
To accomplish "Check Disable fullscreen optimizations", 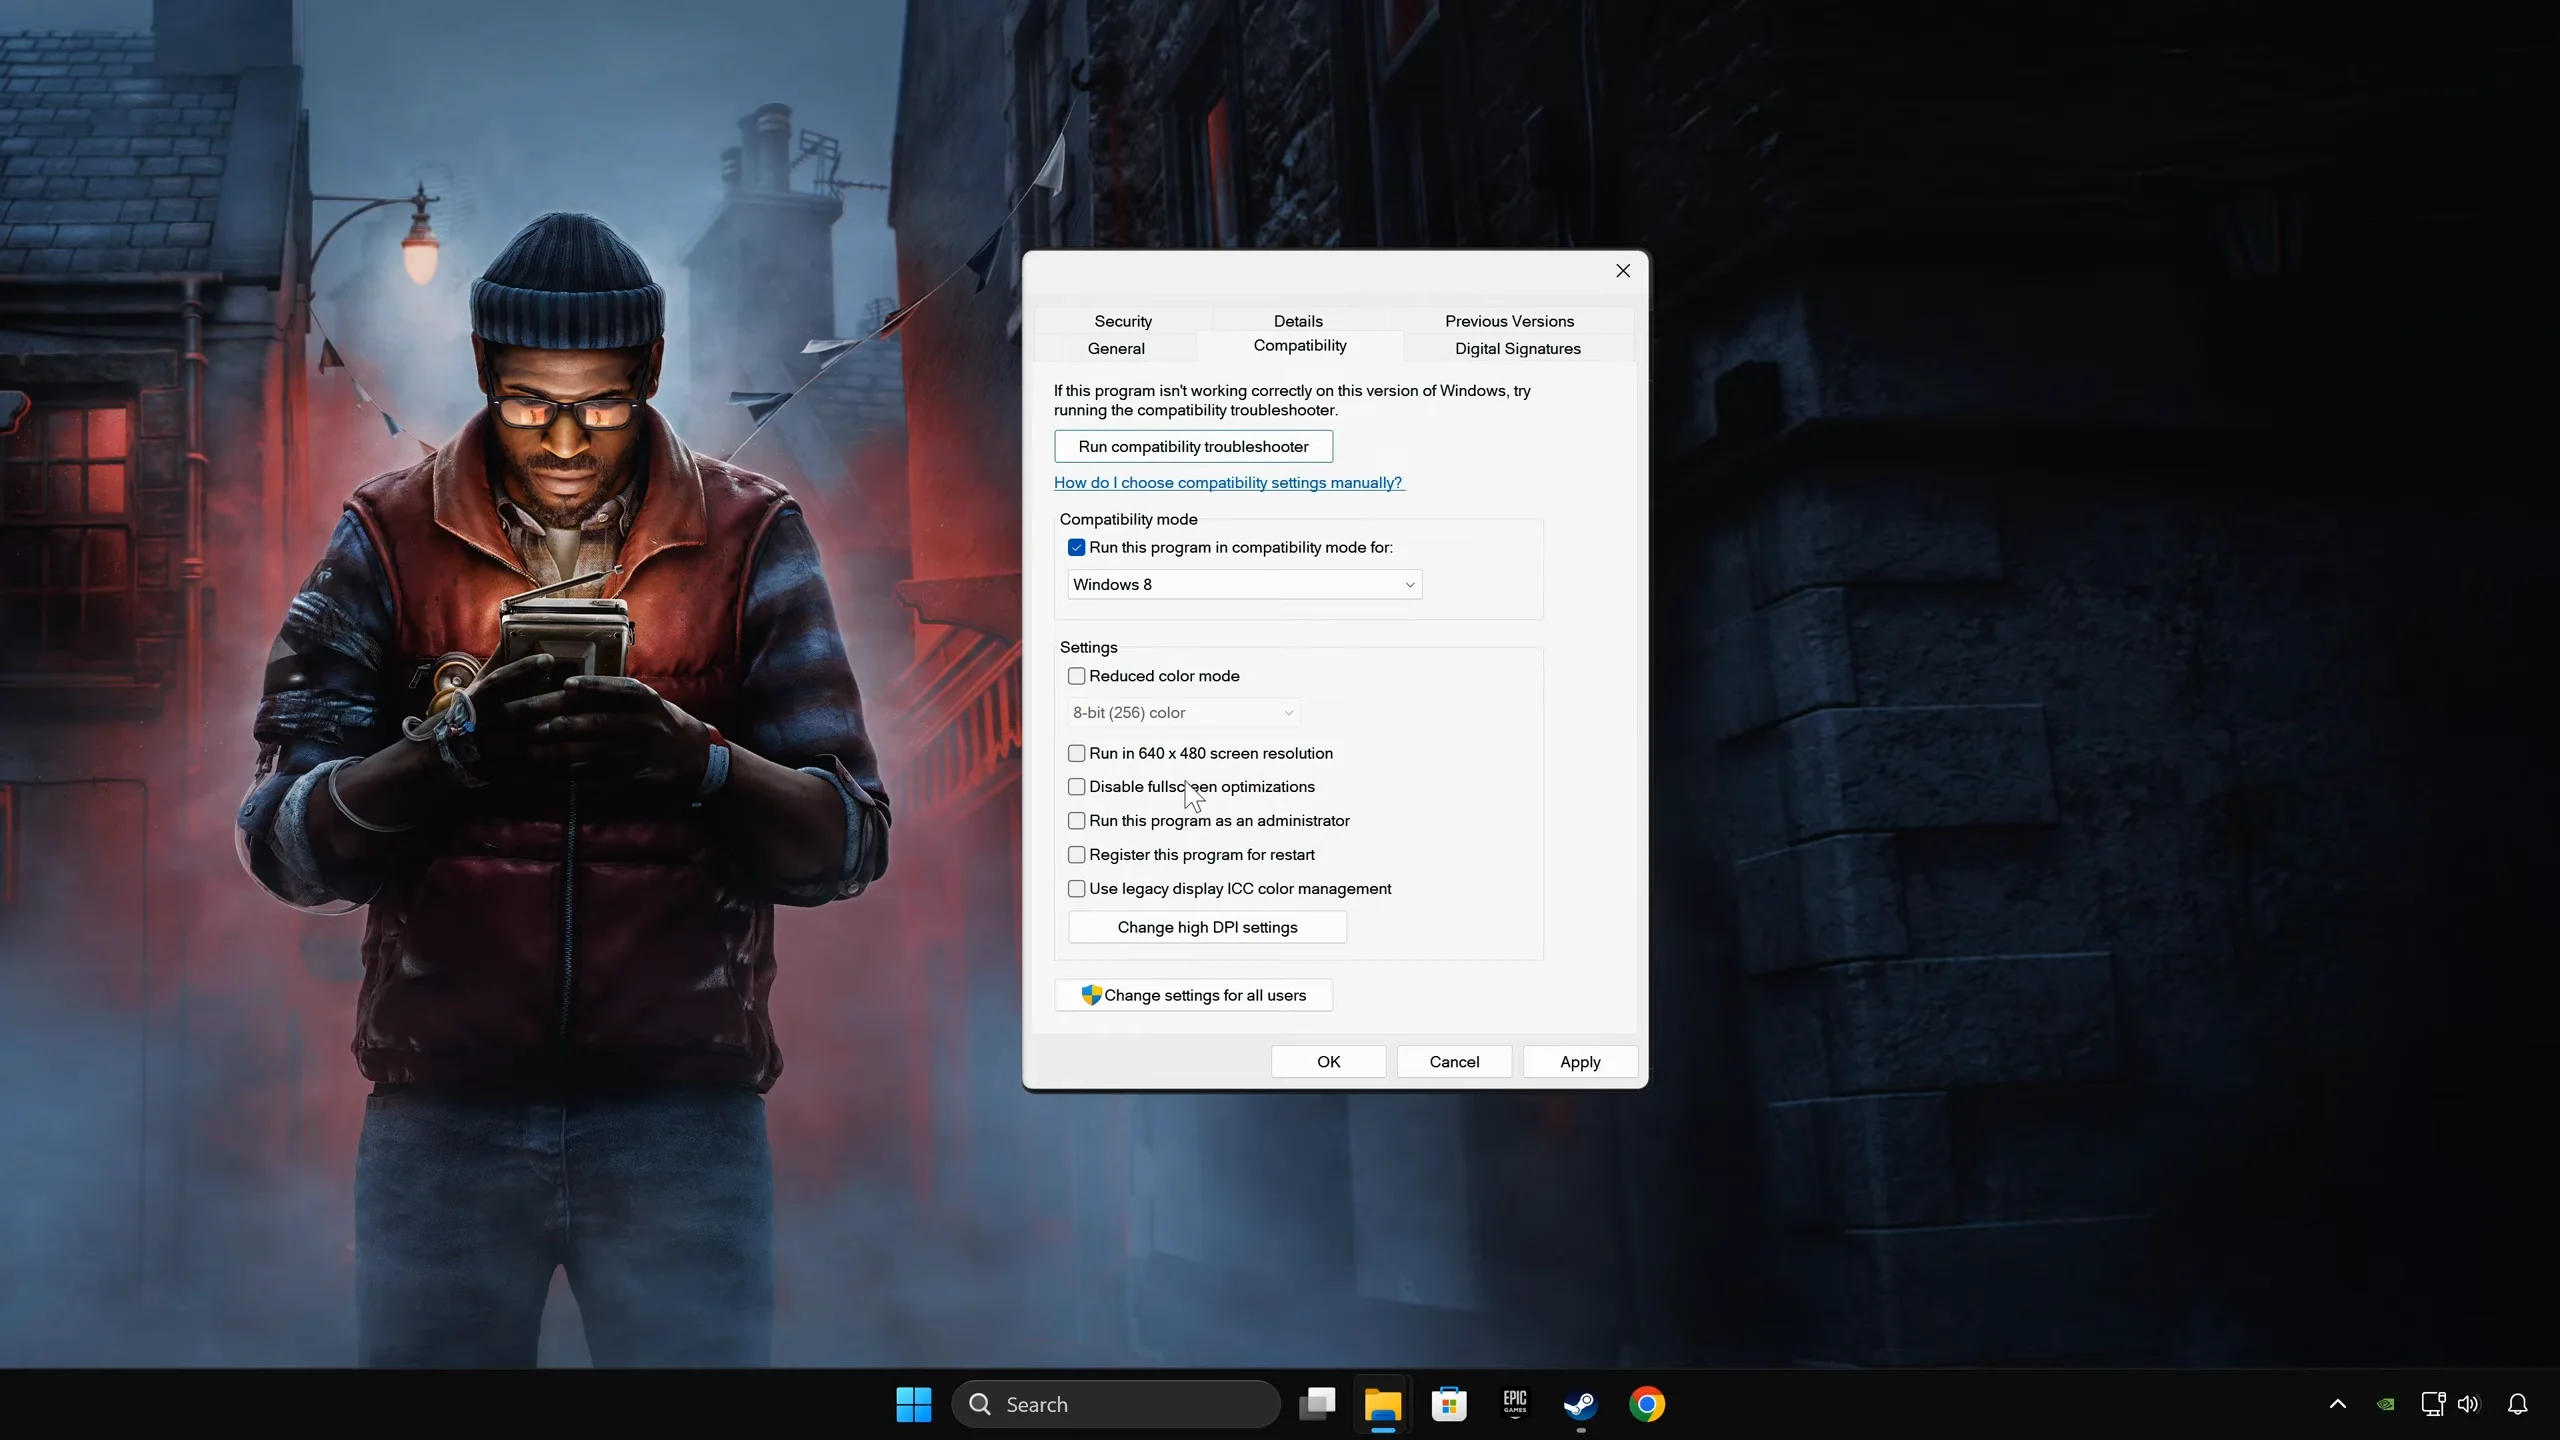I will click(1076, 787).
